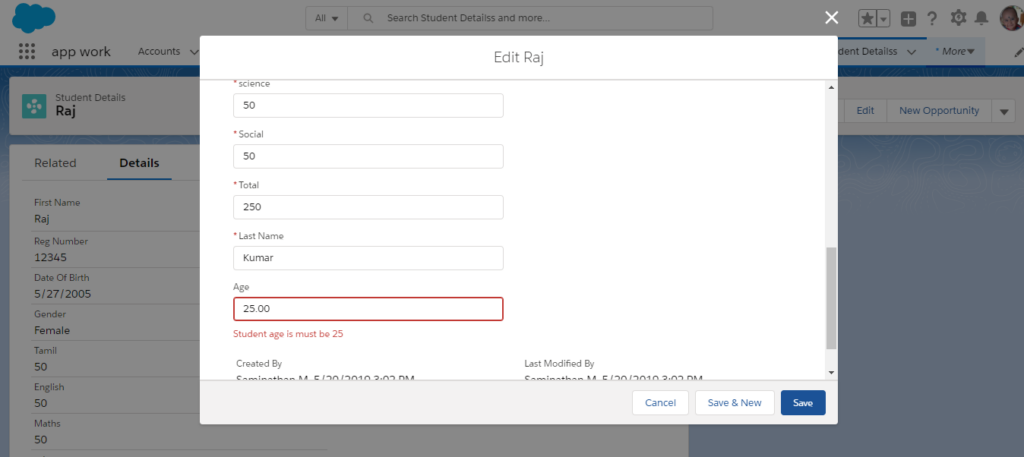Image resolution: width=1024 pixels, height=457 pixels.
Task: Click the Save button
Action: tap(802, 402)
